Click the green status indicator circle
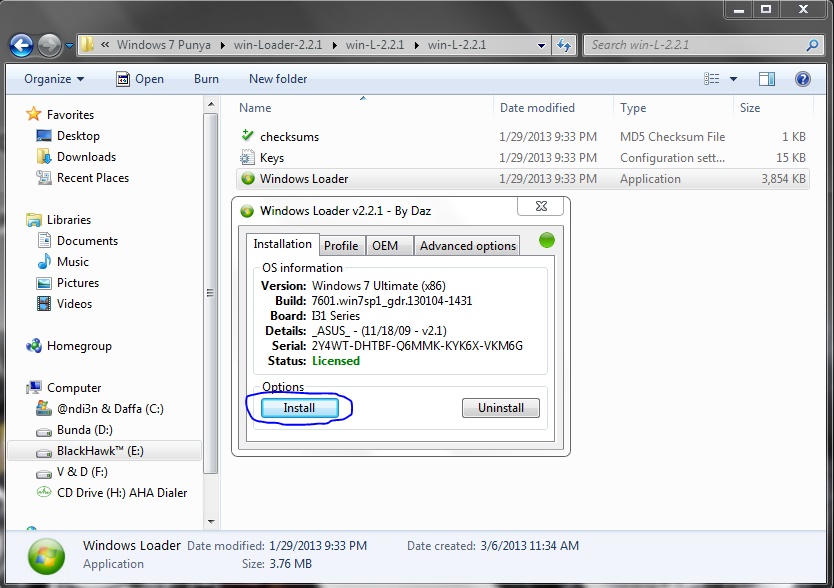Image resolution: width=834 pixels, height=588 pixels. click(547, 241)
